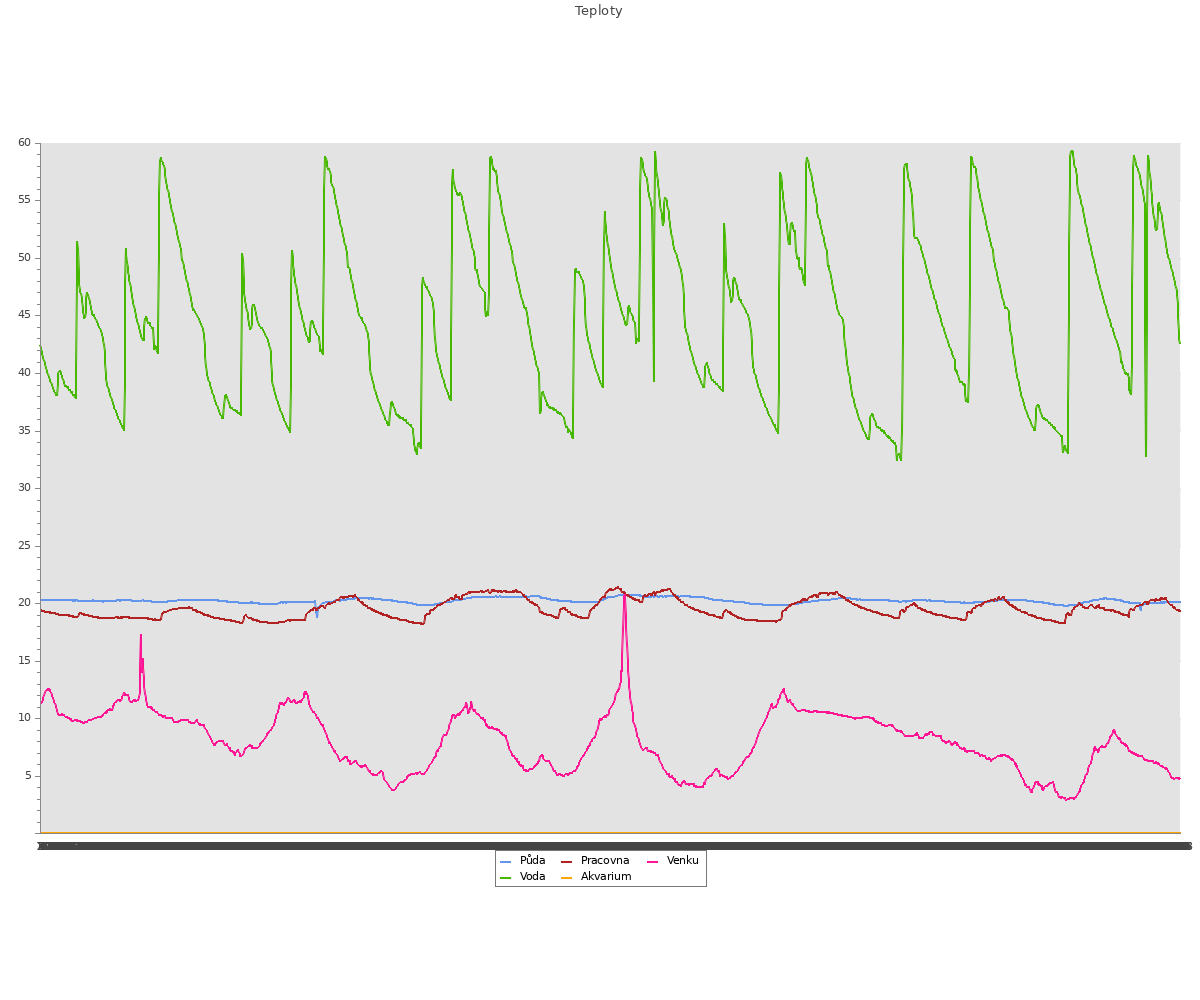Image resolution: width=1200 pixels, height=1000 pixels.
Task: Click the Venku pink color marker
Action: [652, 861]
